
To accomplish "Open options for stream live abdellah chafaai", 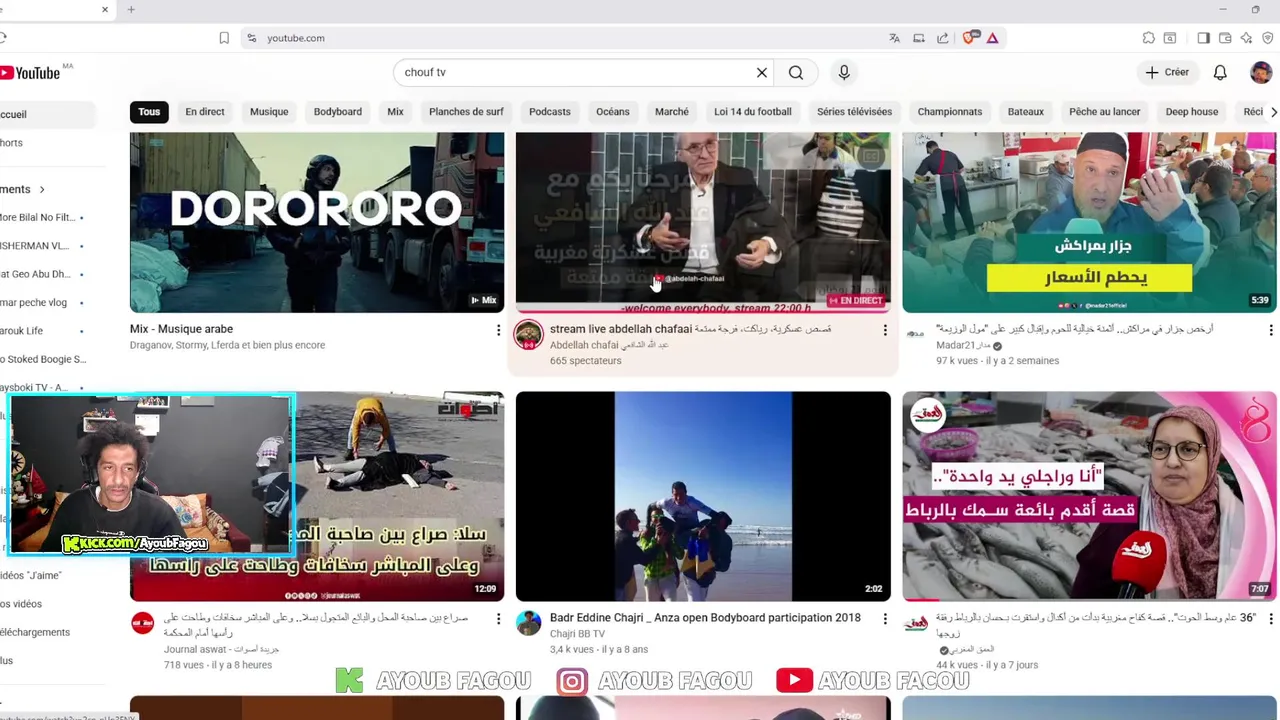I will point(884,330).
